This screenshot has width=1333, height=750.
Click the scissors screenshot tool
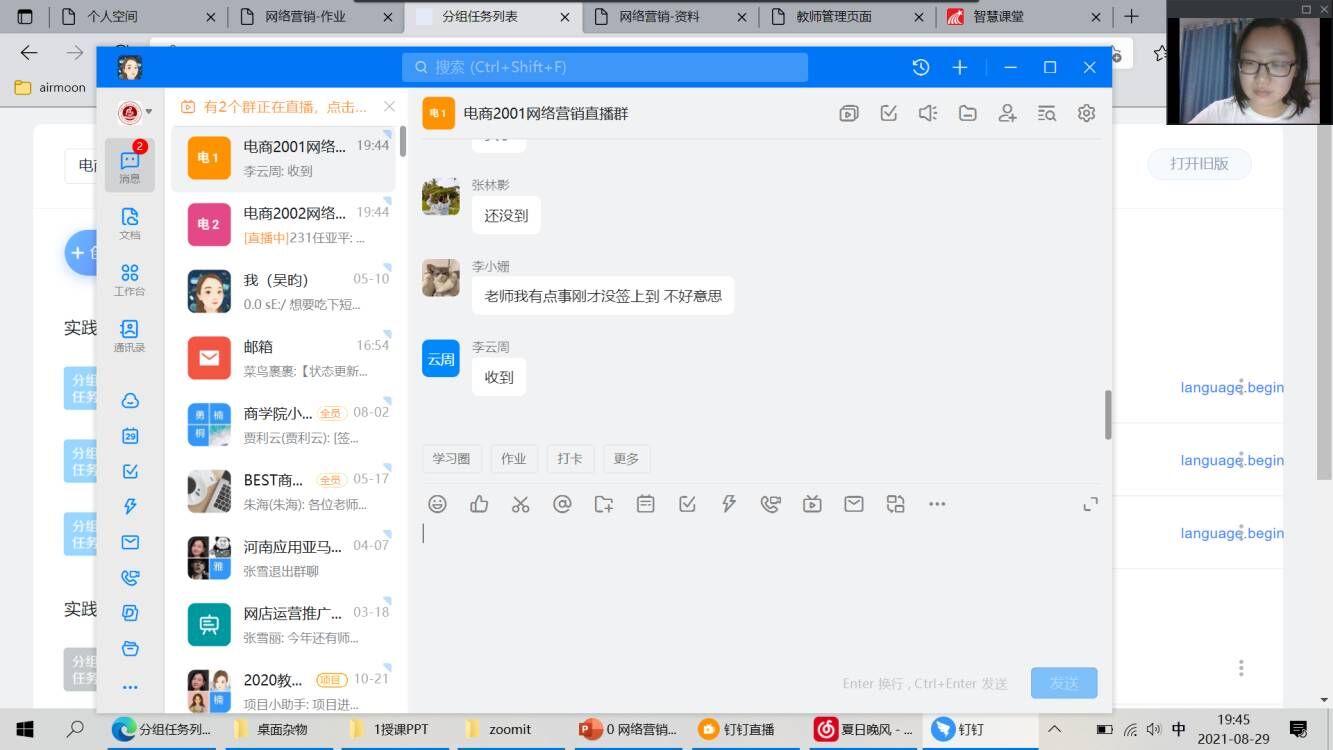pos(520,504)
